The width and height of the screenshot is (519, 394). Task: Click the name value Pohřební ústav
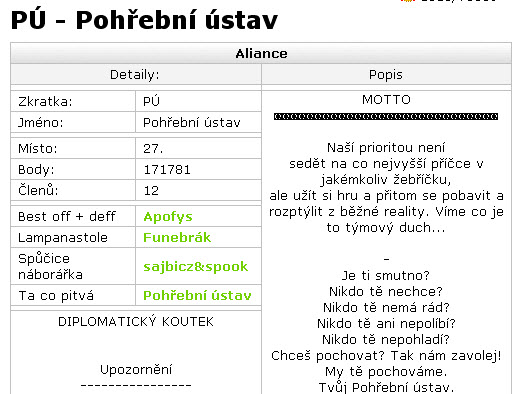pos(192,123)
